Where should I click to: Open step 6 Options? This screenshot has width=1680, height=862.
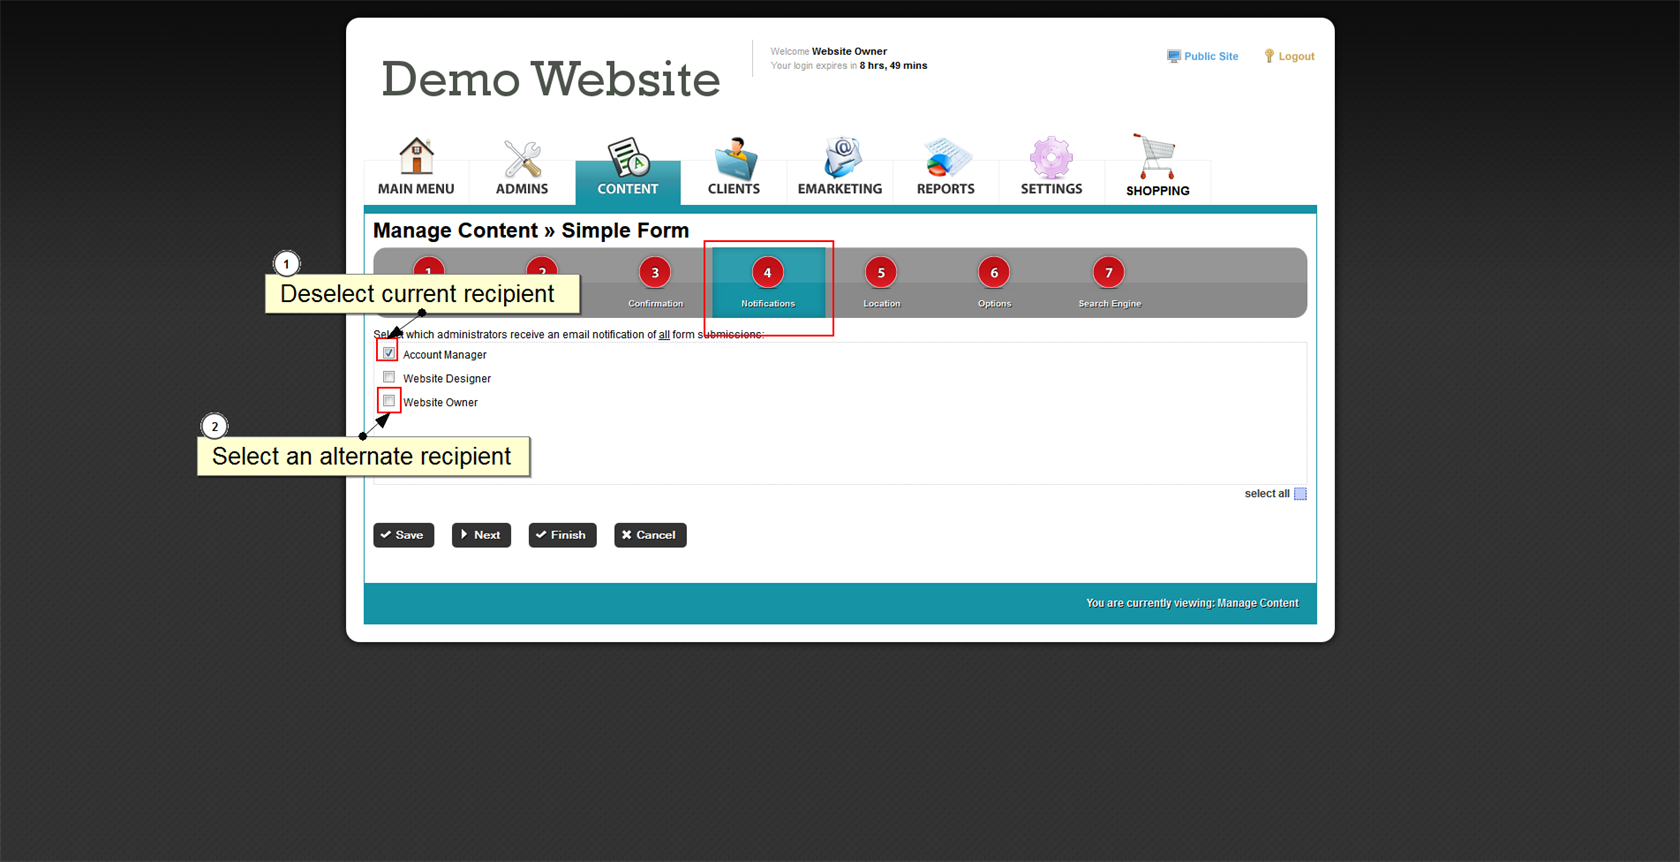click(x=994, y=273)
